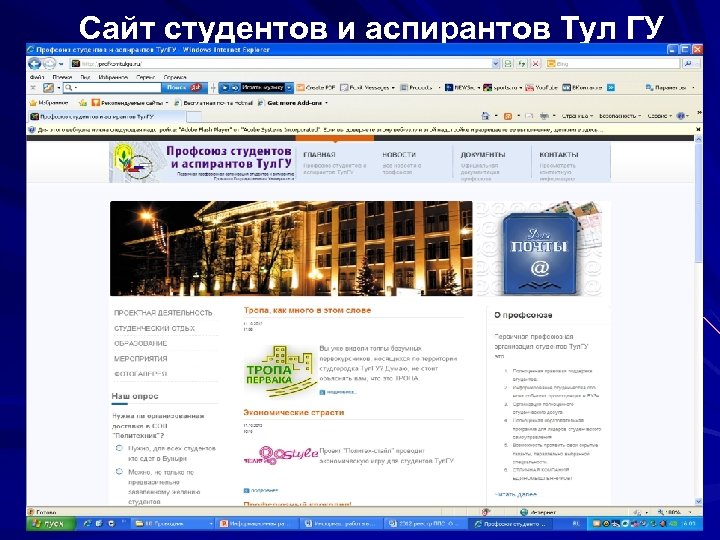Open the Избранное menu in menu bar

click(113, 77)
